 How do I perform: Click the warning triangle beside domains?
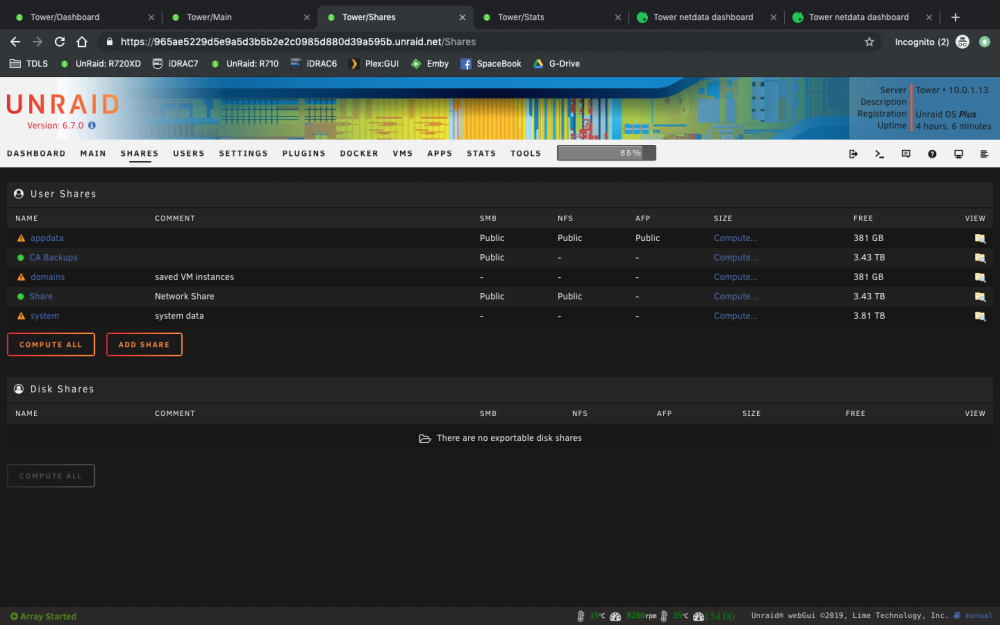click(x=20, y=277)
